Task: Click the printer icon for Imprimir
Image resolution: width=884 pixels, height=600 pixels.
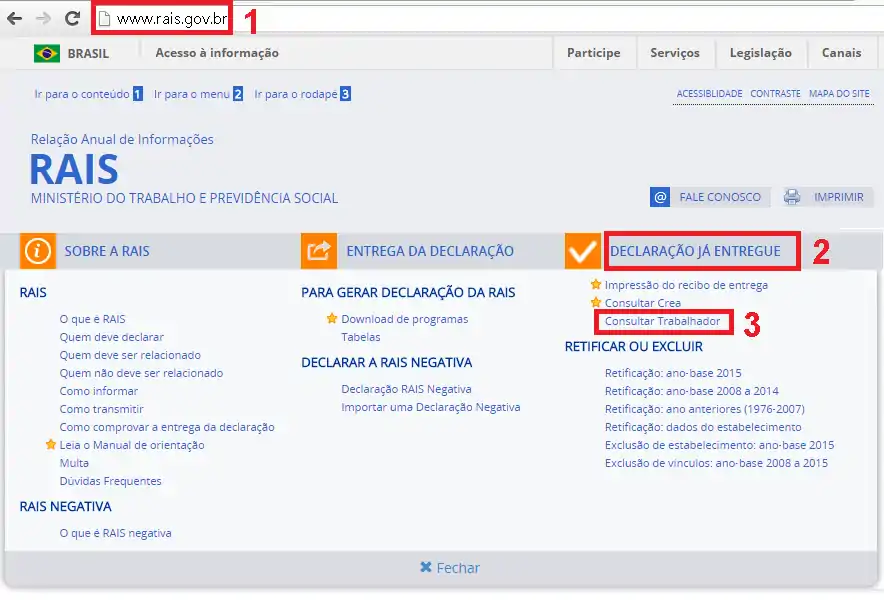Action: click(792, 197)
